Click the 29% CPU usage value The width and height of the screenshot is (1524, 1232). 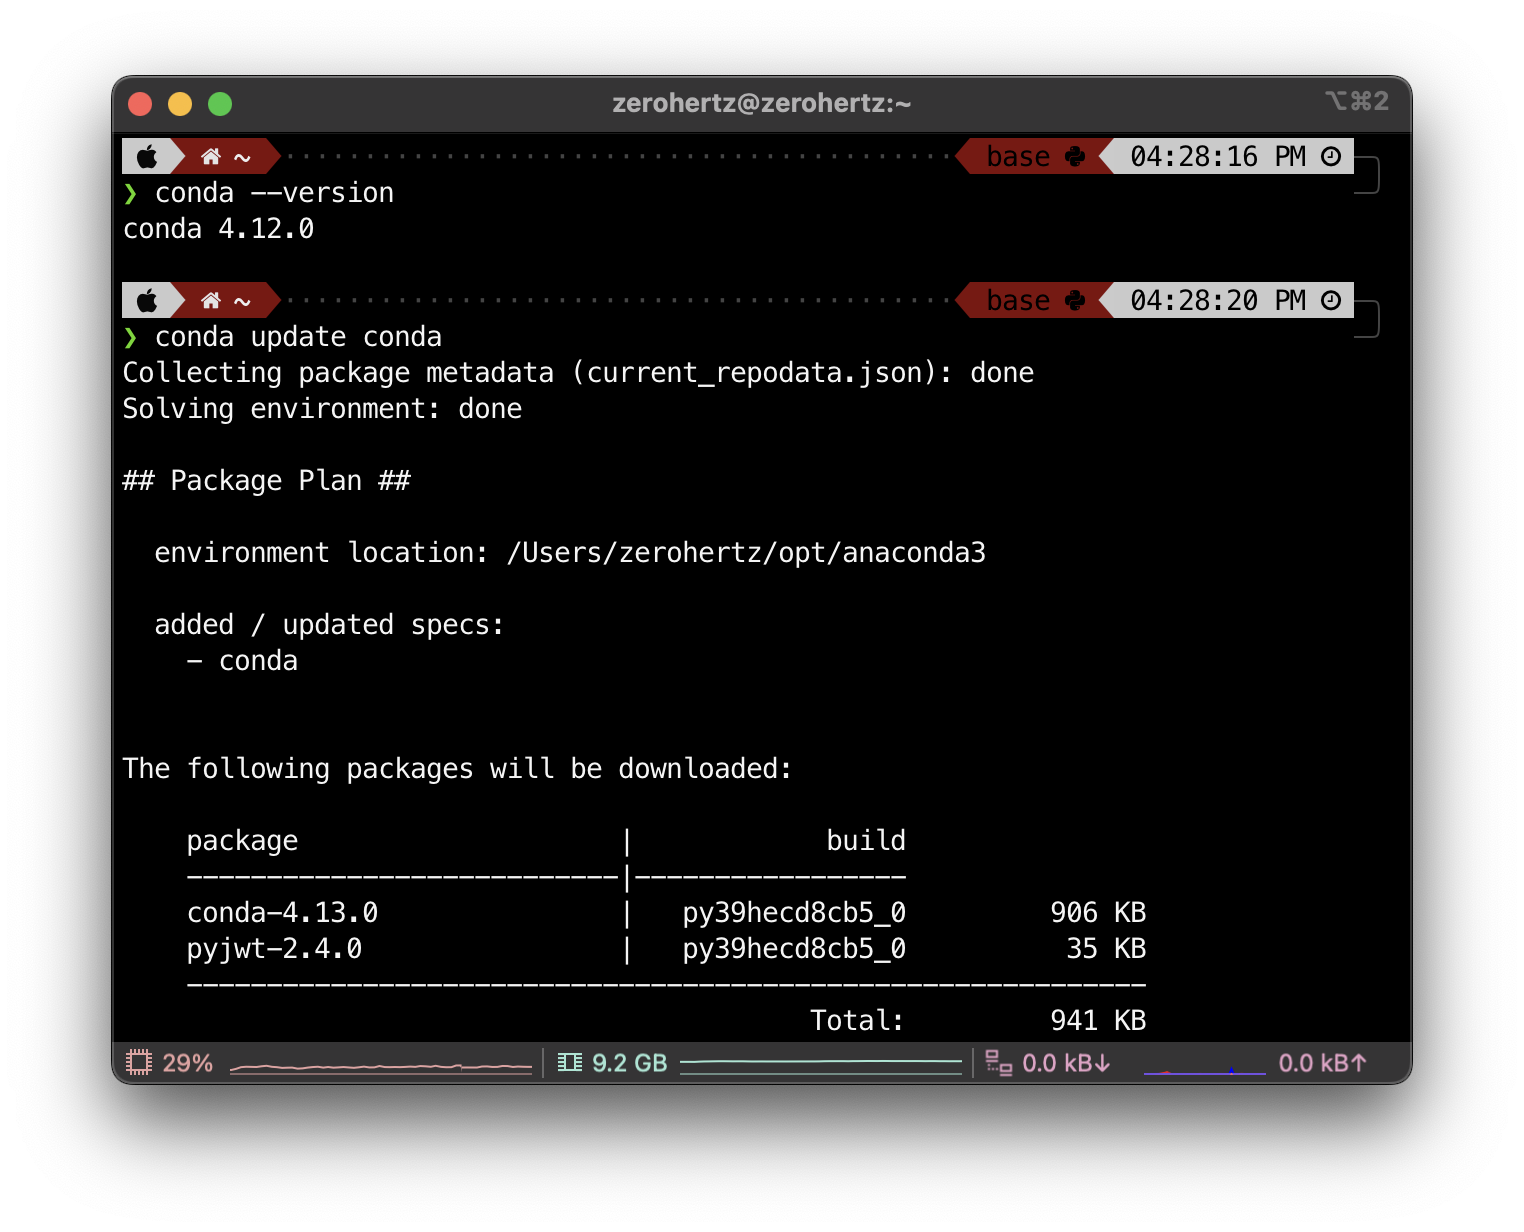[188, 1063]
